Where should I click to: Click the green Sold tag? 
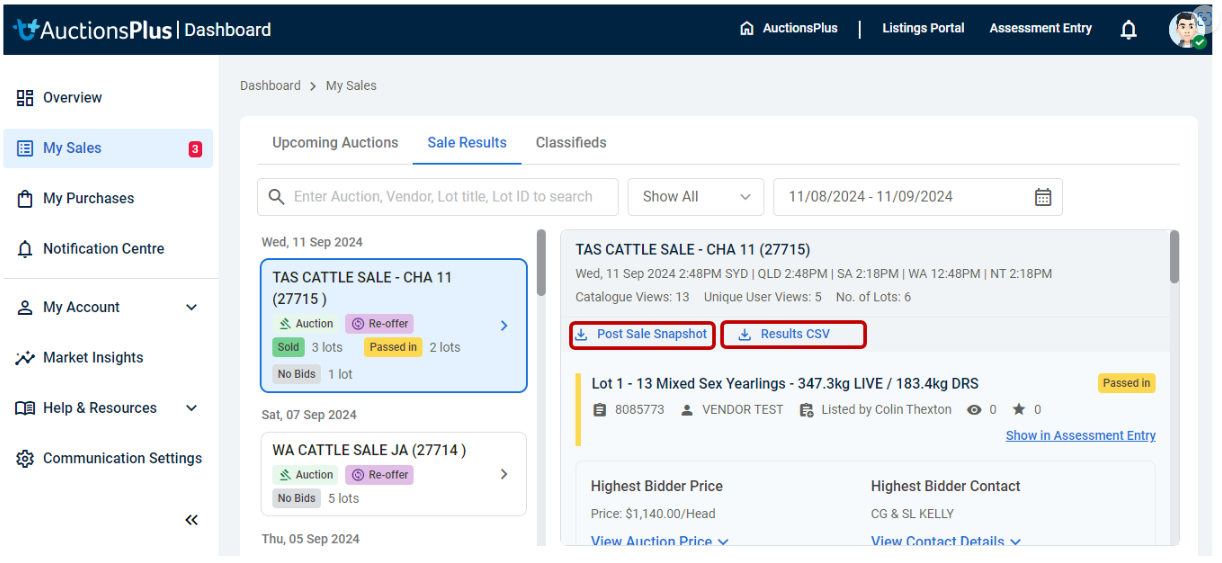(x=289, y=348)
